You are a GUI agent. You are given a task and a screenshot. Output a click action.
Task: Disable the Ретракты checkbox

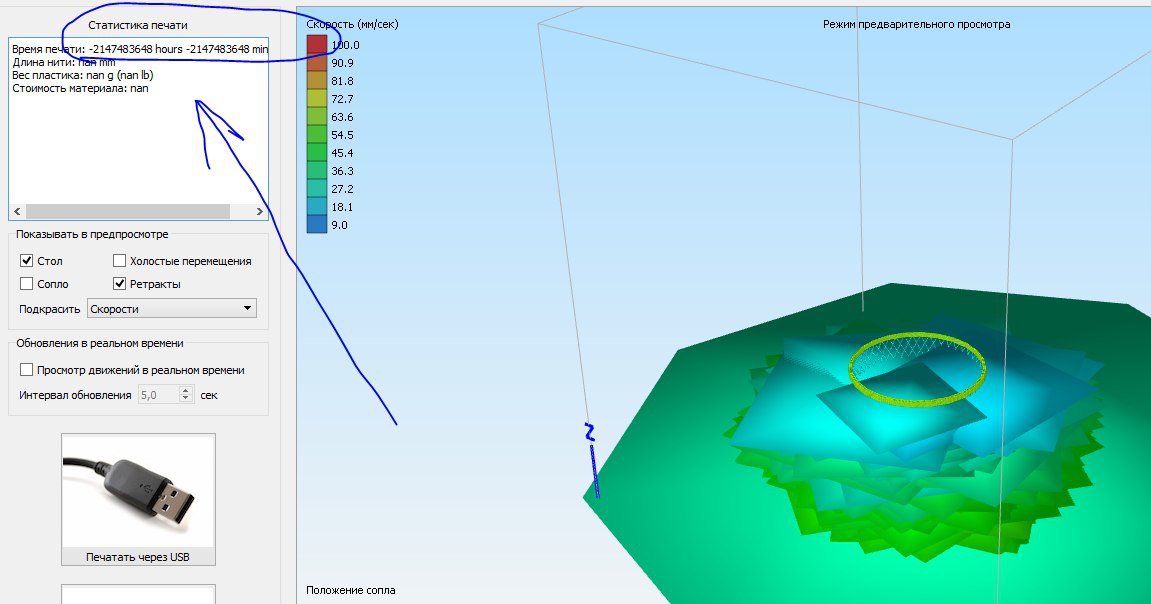coord(120,283)
